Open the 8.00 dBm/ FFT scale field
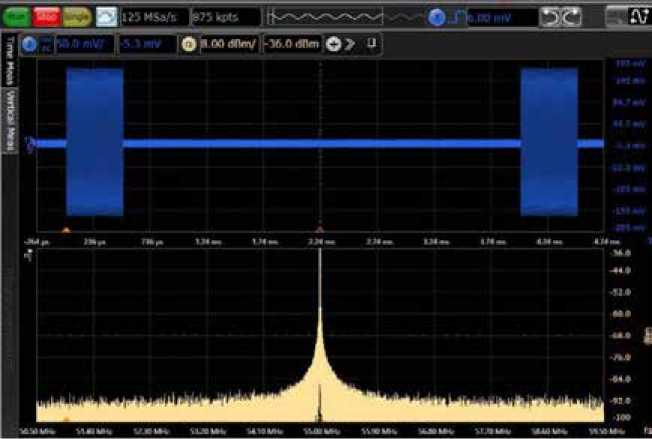Screen dimensions: 652x439 (x=229, y=45)
